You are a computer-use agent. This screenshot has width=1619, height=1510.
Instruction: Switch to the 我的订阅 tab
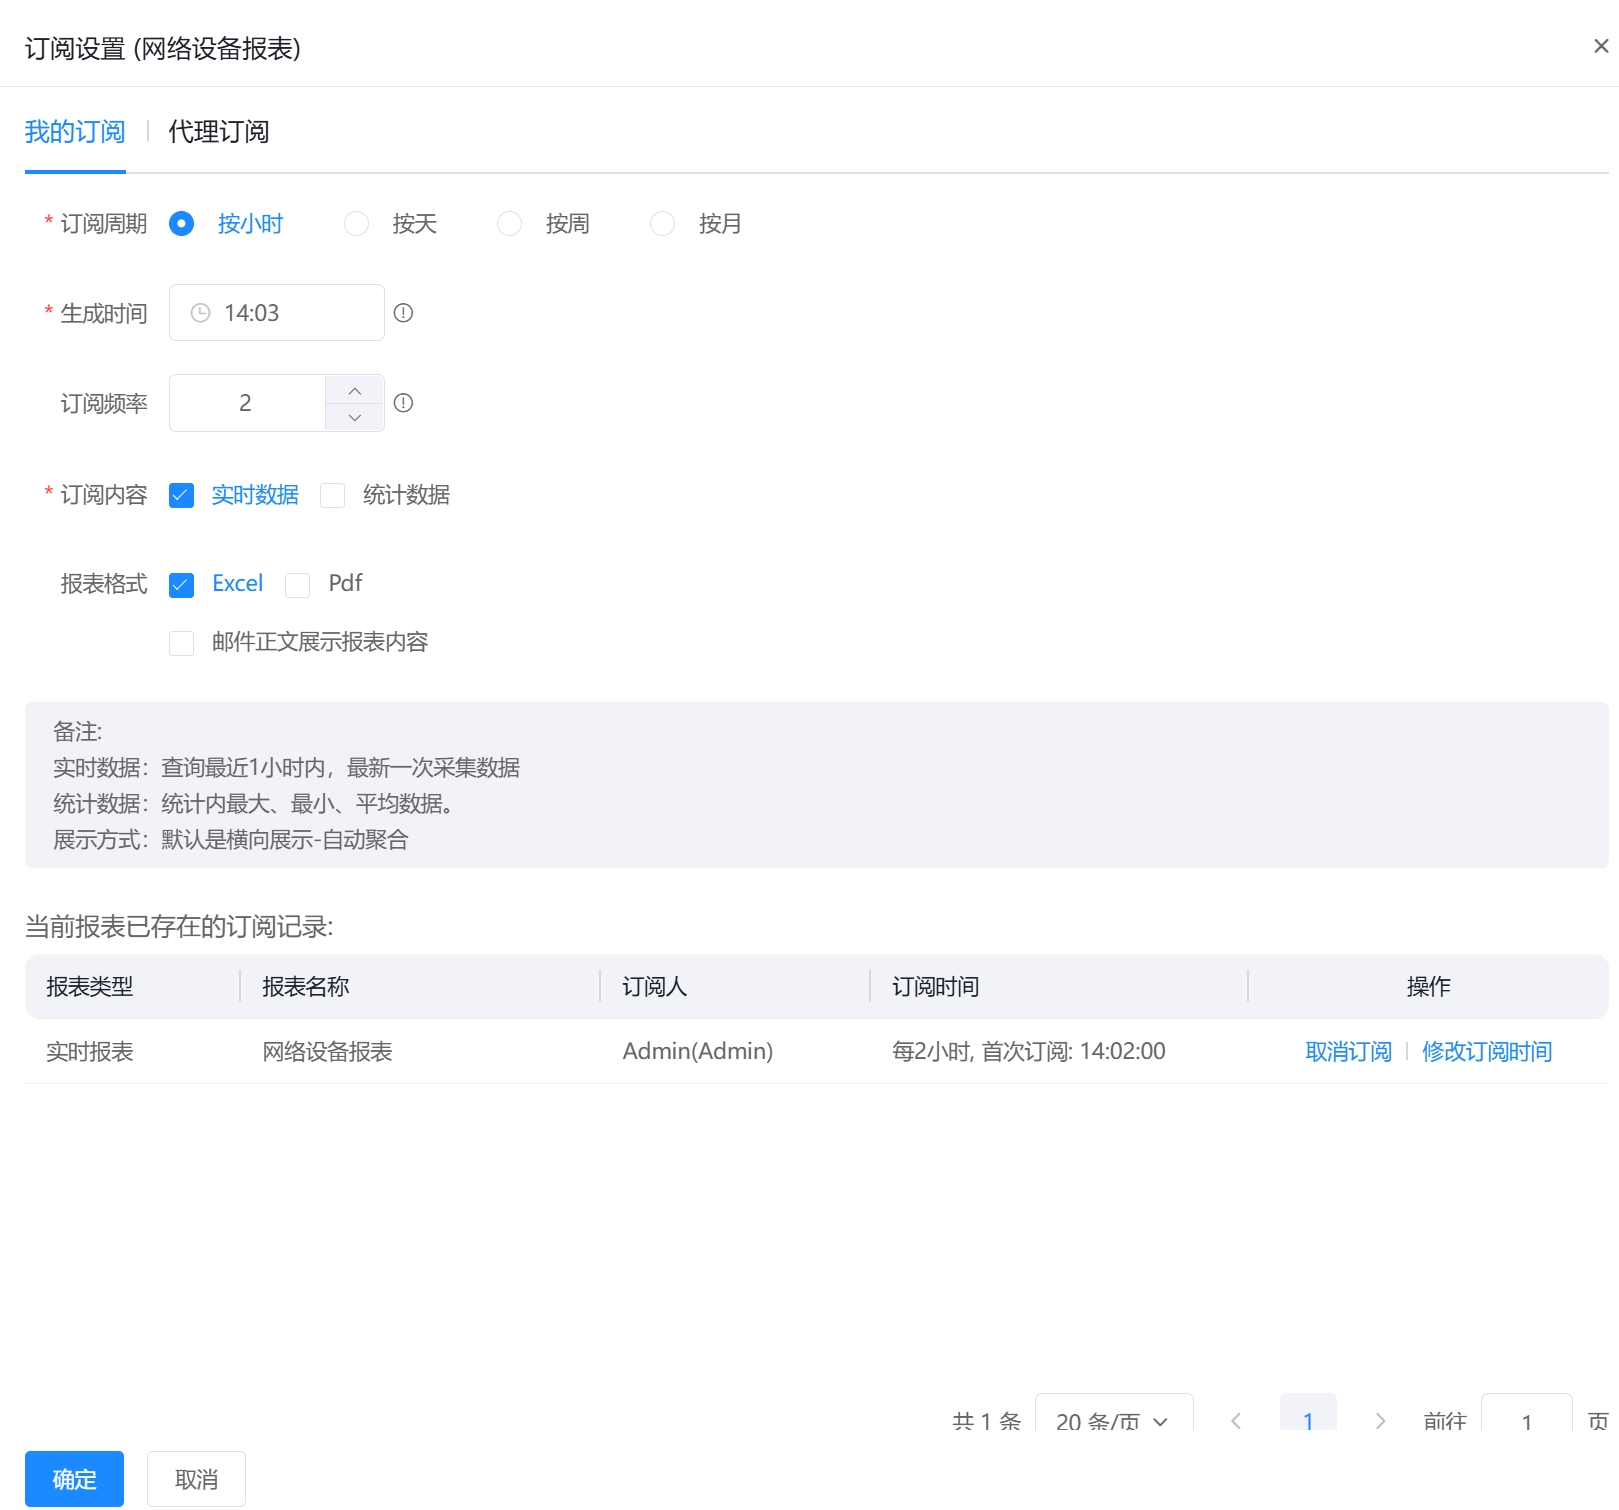[75, 132]
